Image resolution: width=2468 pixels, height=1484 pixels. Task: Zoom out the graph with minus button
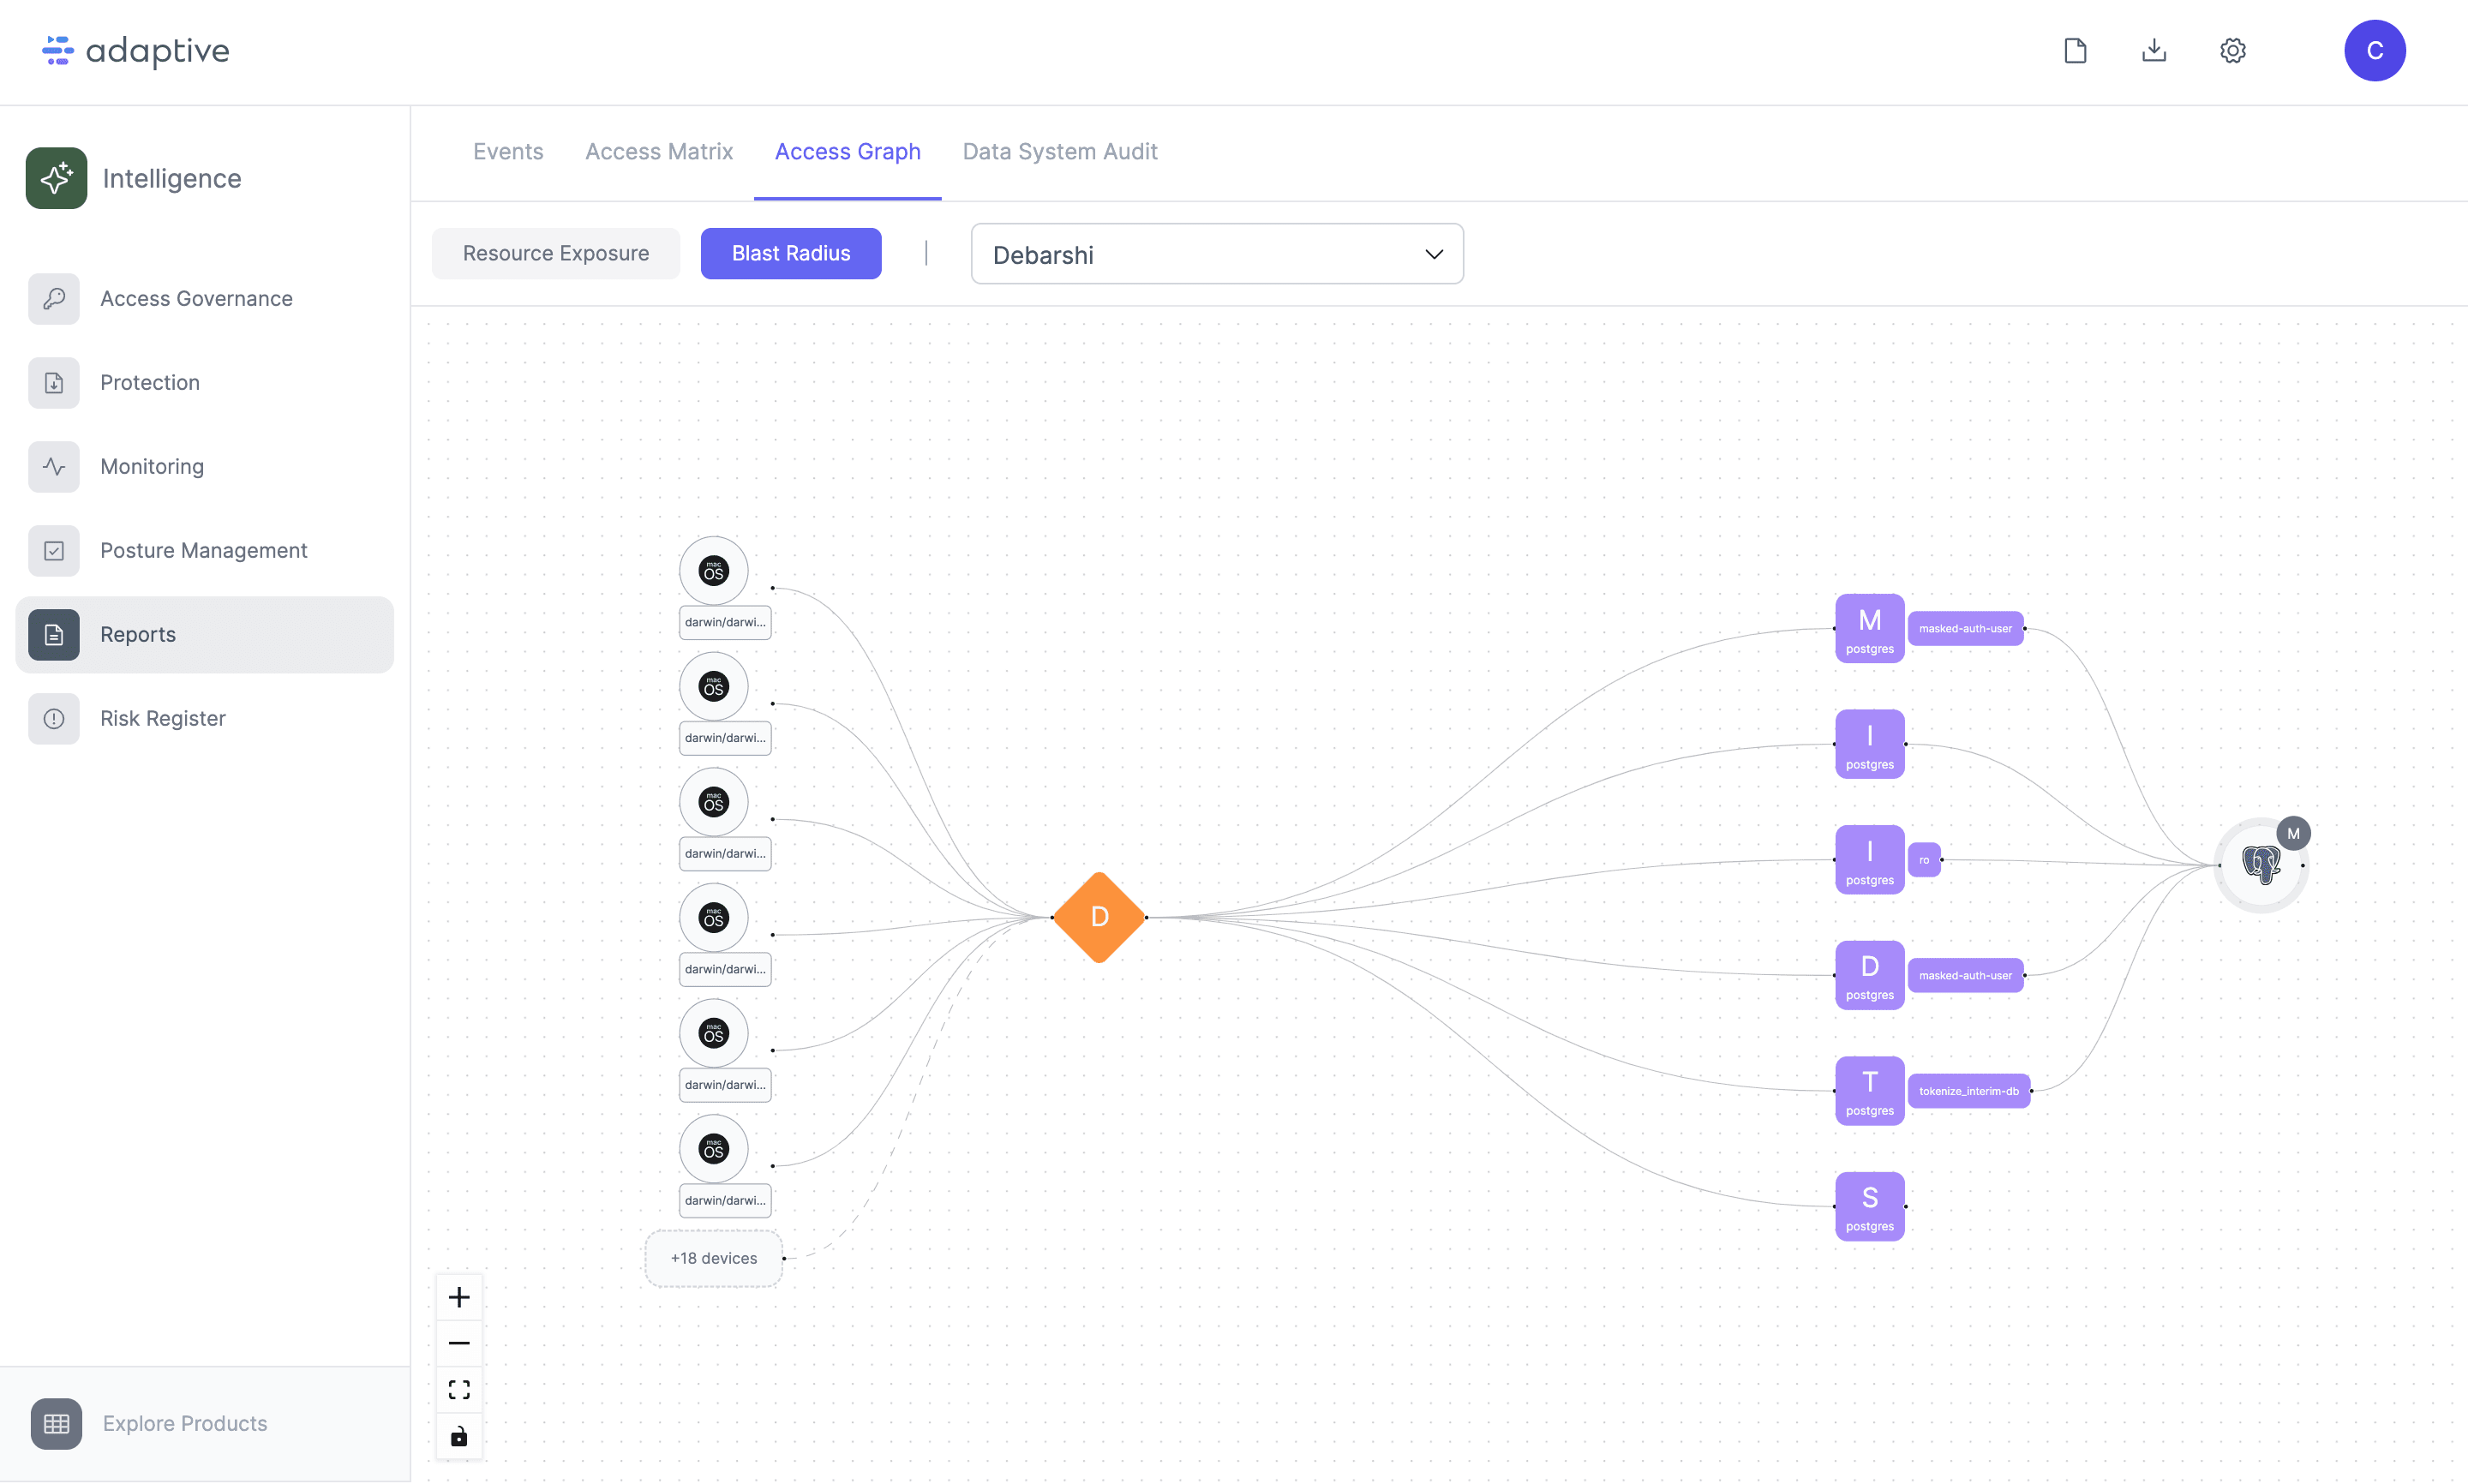click(x=459, y=1343)
